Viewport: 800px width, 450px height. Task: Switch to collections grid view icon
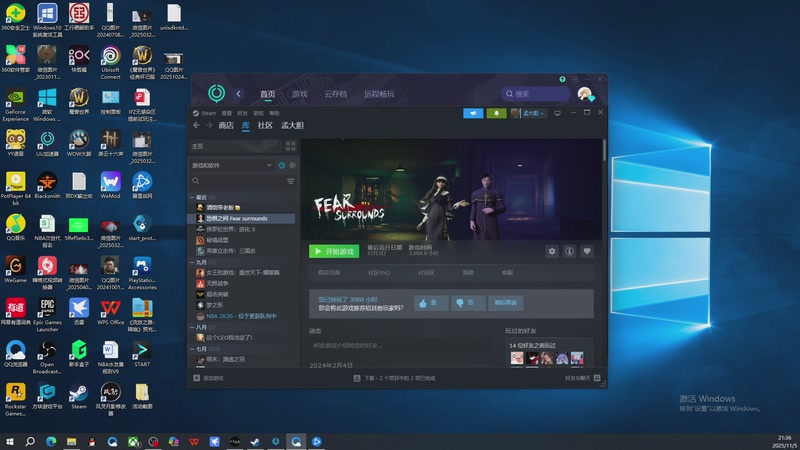291,146
